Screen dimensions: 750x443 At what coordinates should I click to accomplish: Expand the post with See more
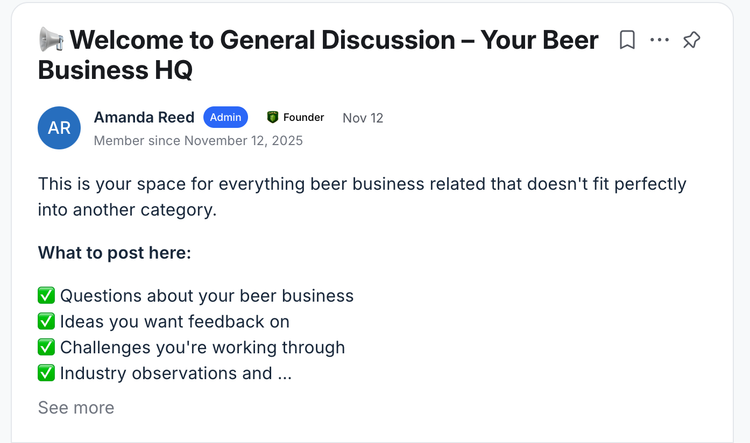(76, 407)
